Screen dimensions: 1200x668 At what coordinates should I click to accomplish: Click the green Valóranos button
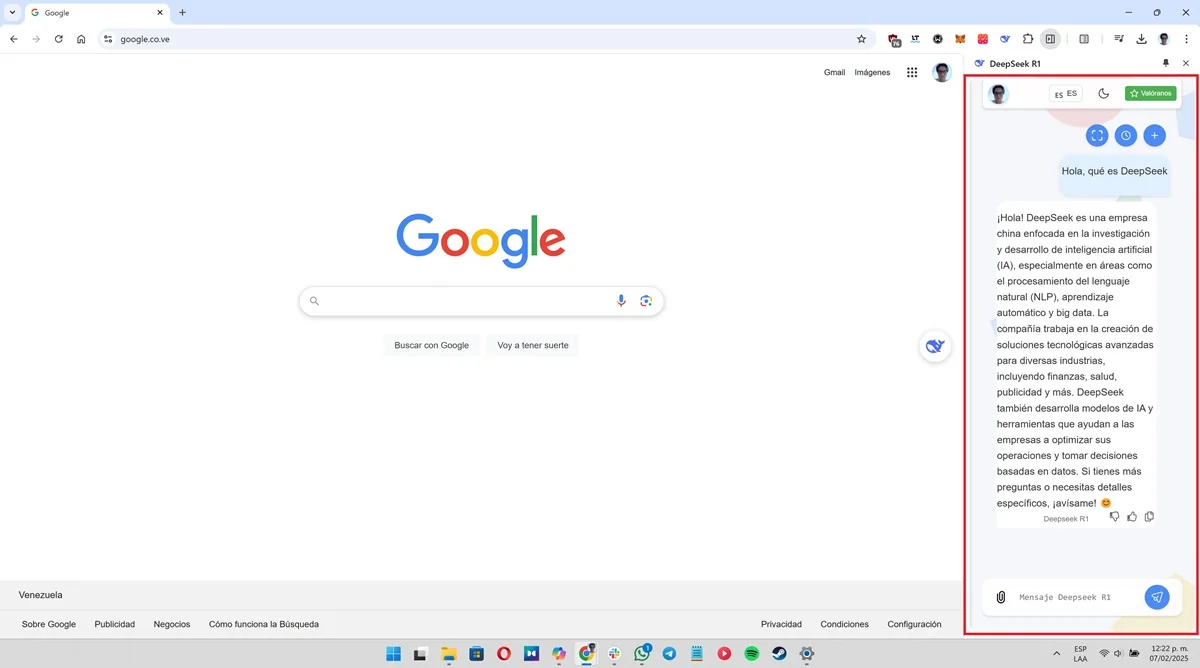coord(1151,94)
